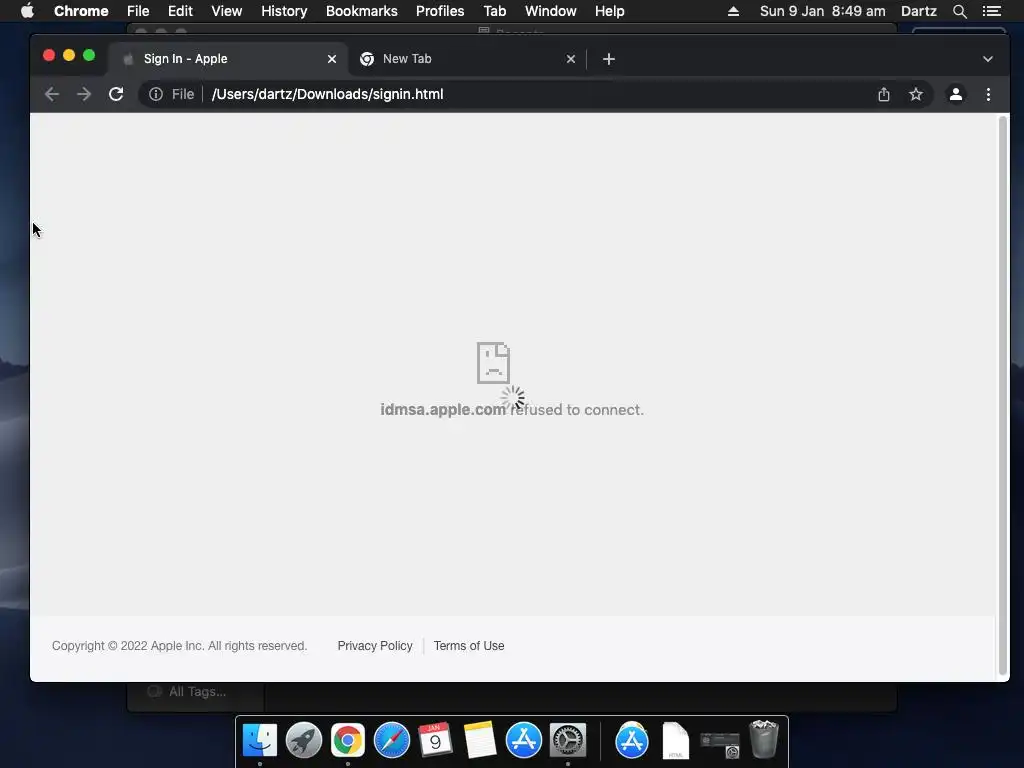Expand the tab search chevron
1024x768 pixels.
(x=987, y=59)
